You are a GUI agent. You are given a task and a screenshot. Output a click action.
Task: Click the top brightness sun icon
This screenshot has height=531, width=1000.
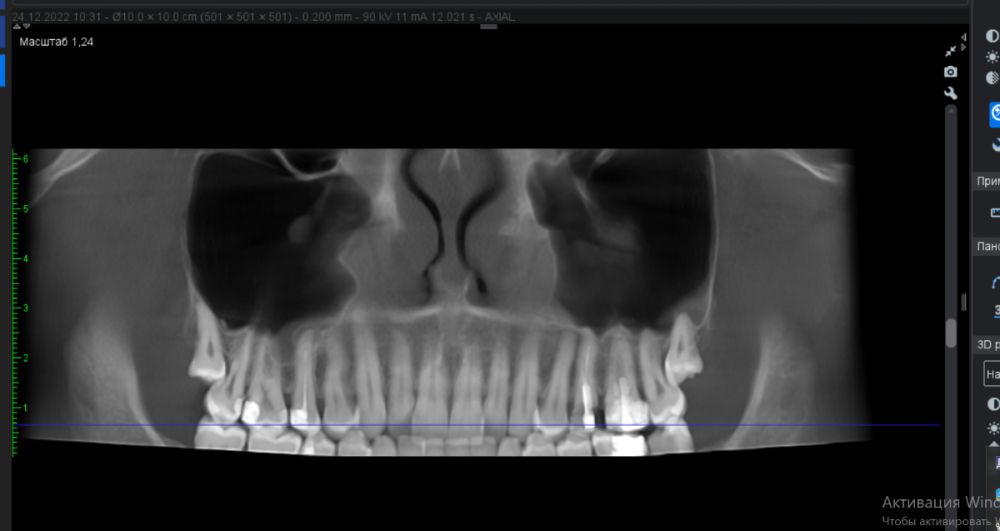point(992,57)
